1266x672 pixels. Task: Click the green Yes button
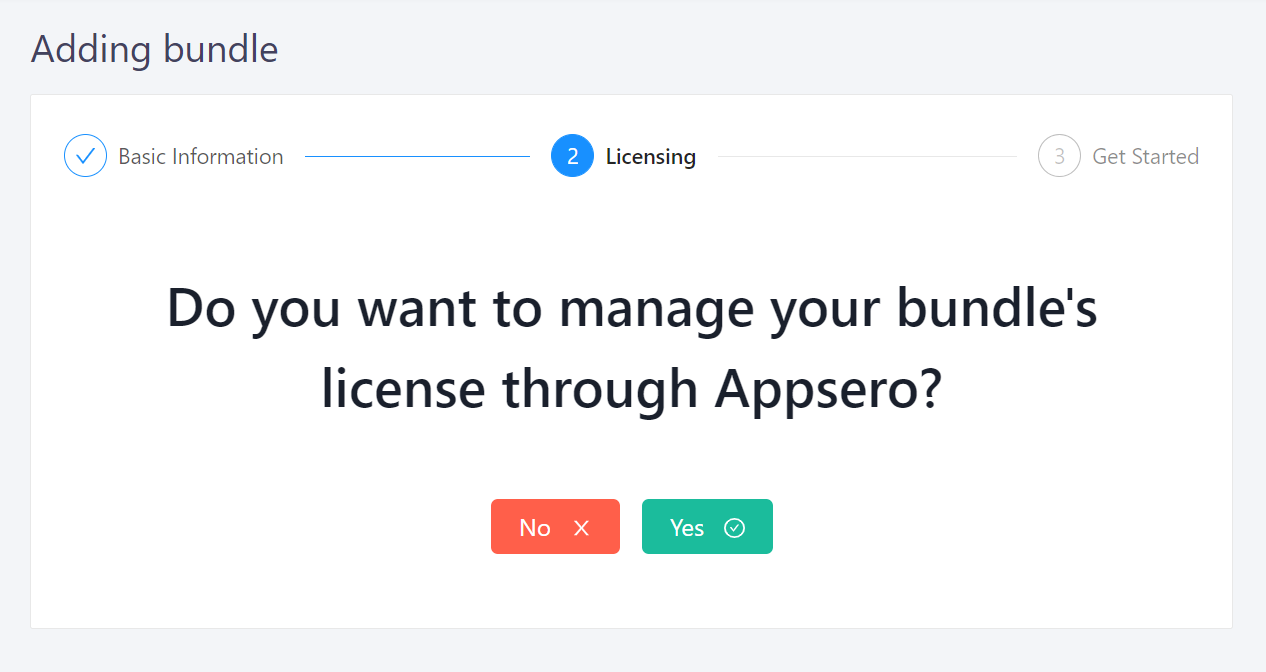[707, 526]
